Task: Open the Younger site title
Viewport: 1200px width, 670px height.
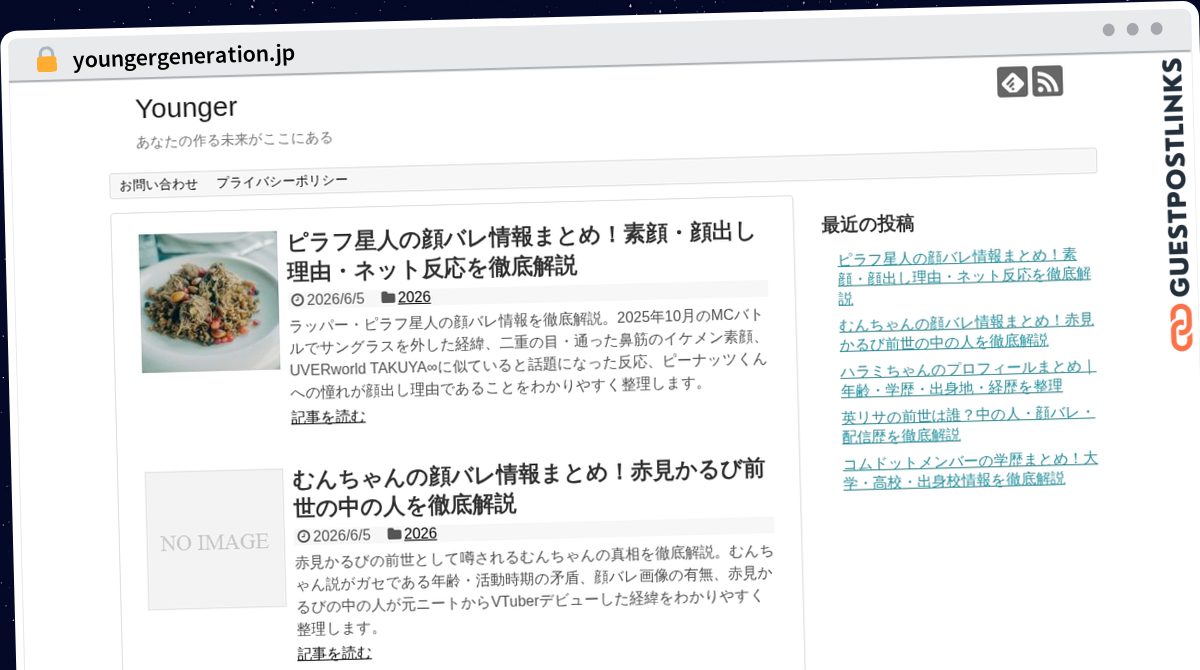Action: point(186,107)
